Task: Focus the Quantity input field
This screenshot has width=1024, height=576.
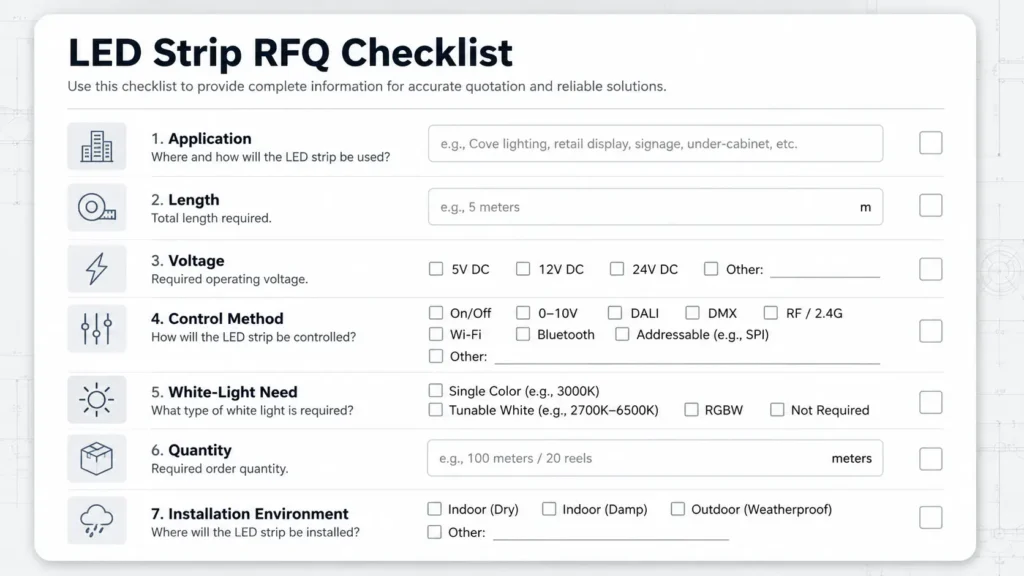Action: [655, 458]
